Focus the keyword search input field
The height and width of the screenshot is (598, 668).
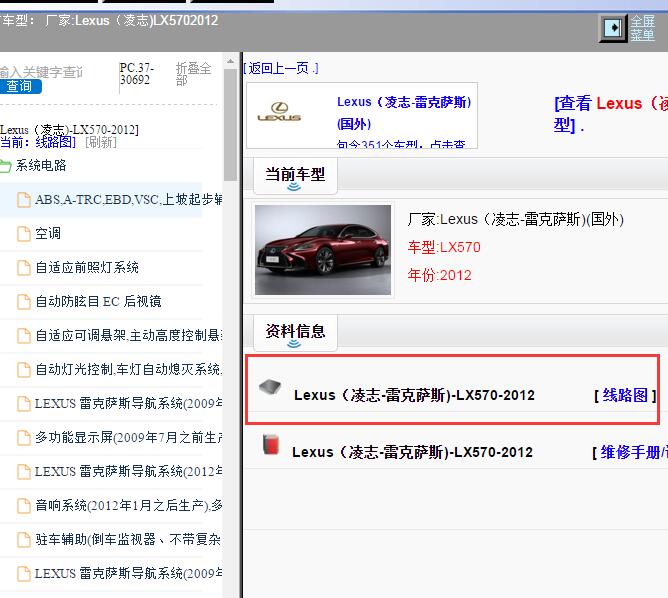[41, 72]
